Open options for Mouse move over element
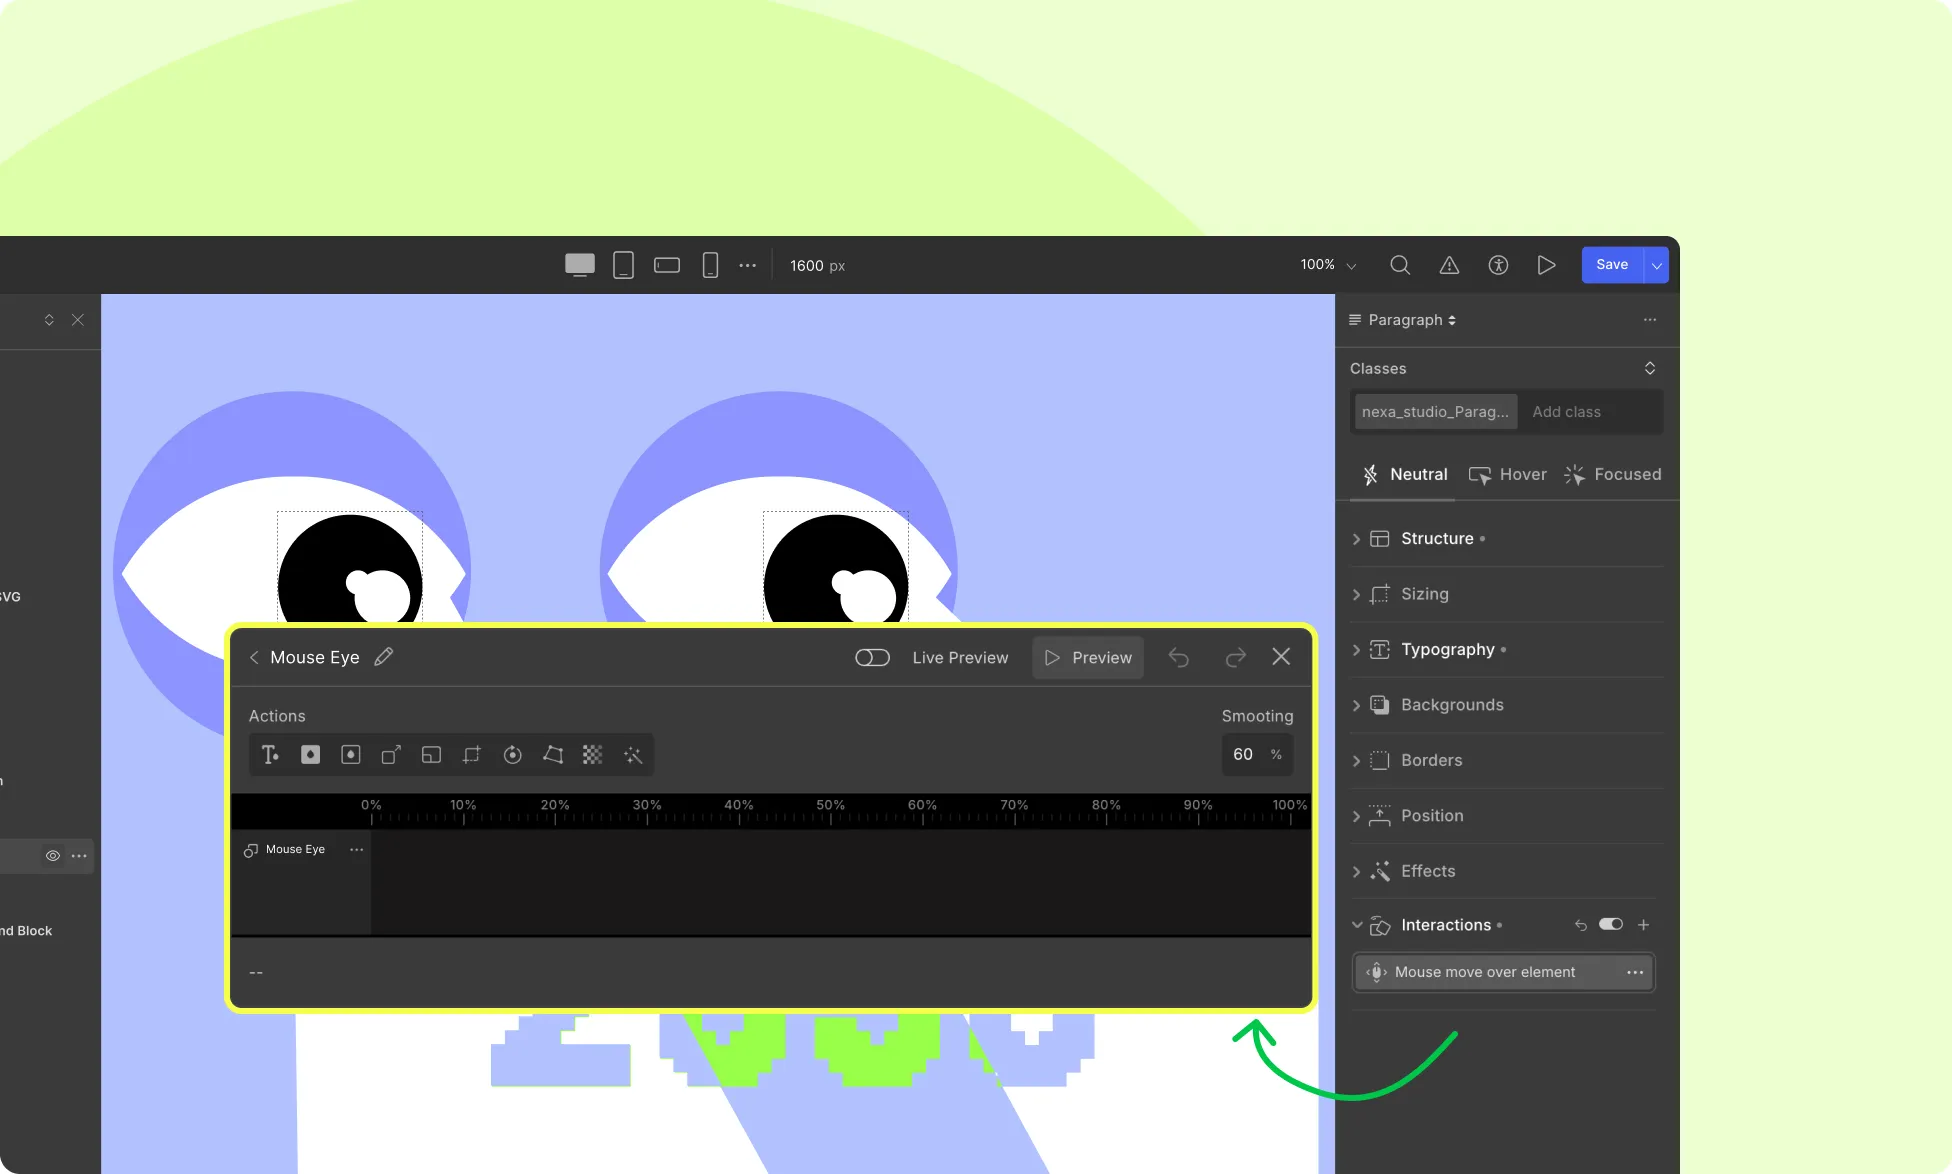The image size is (1952, 1174). coord(1635,972)
